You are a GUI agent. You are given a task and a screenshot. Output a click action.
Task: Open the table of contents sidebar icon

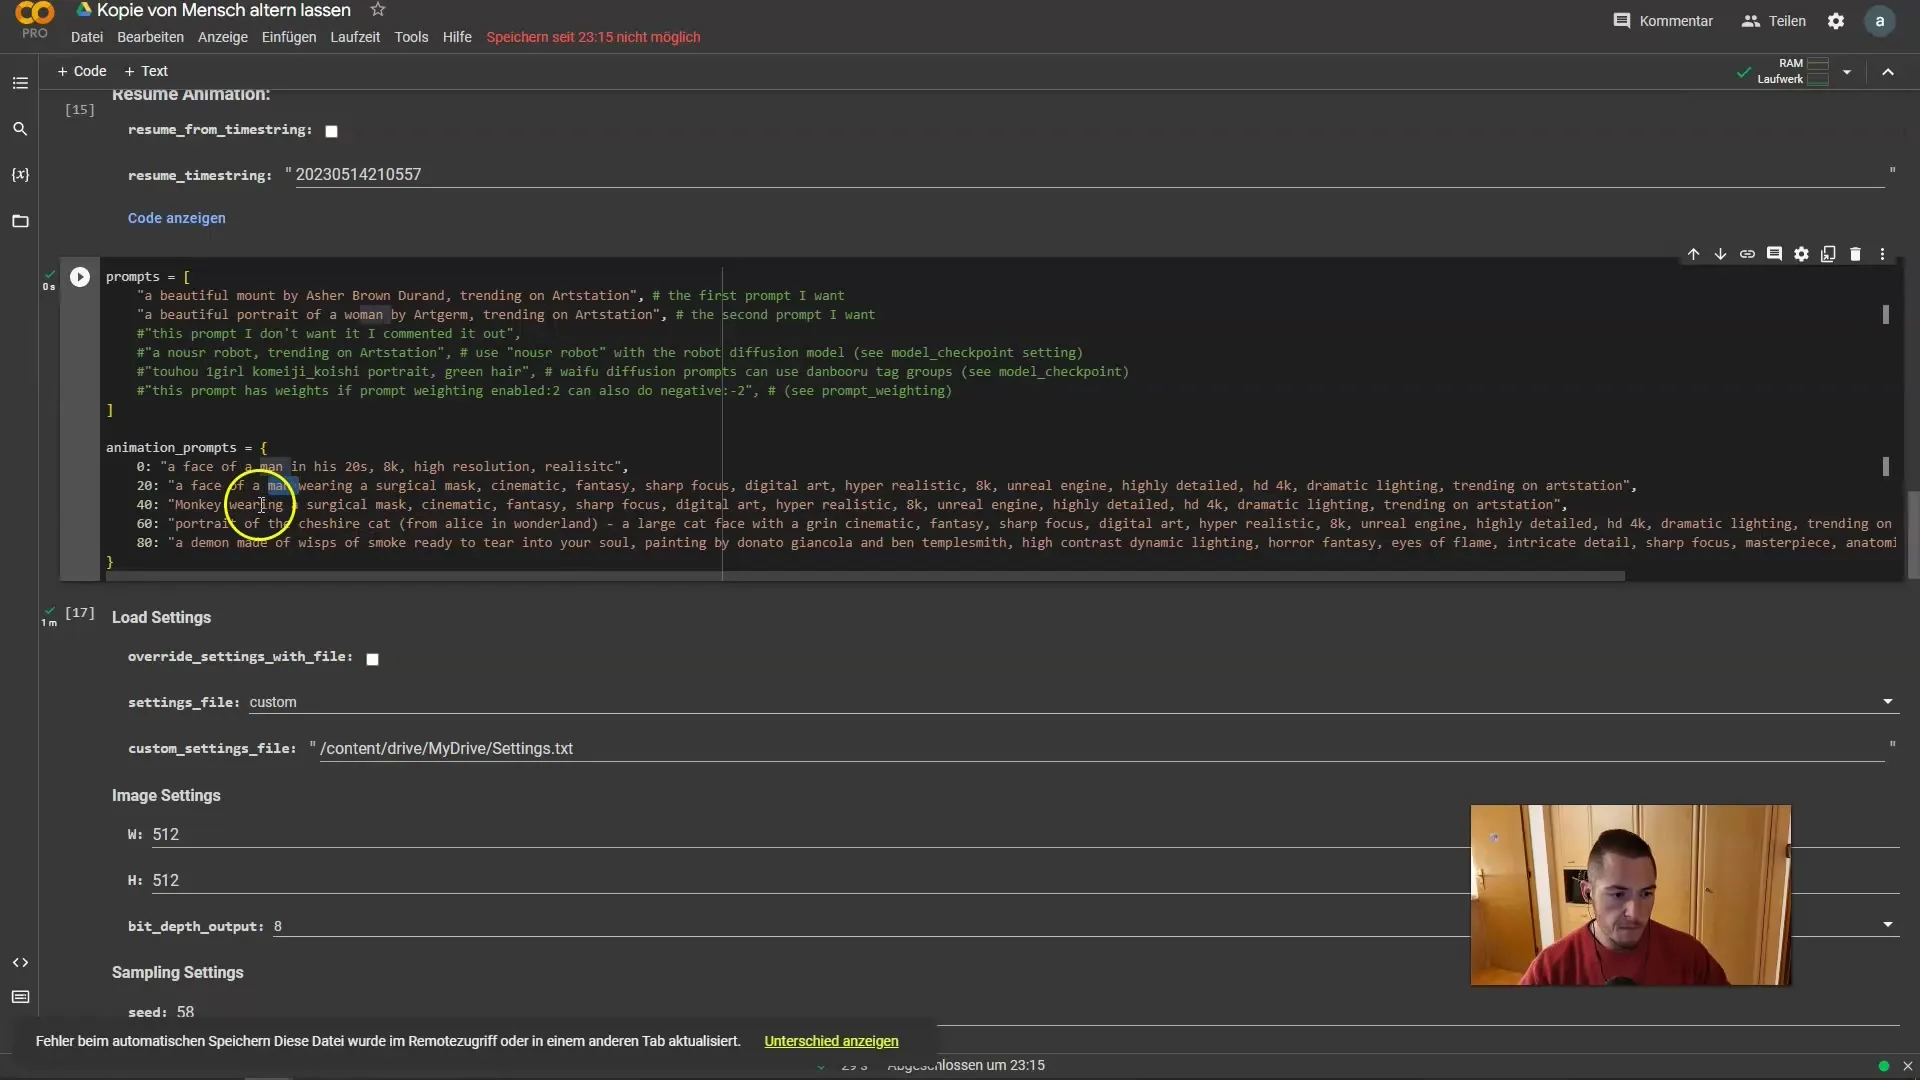click(x=20, y=83)
